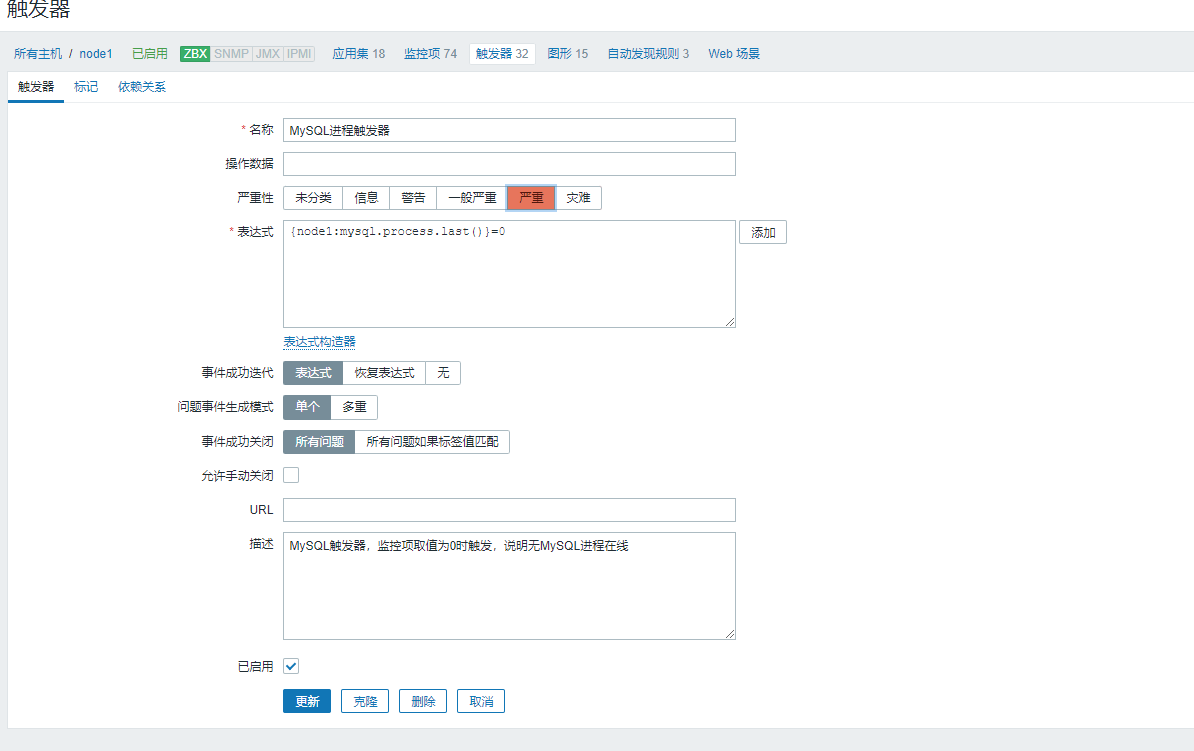Grab the 表达式 textarea resize handle
1194x751 pixels.
(x=729, y=322)
